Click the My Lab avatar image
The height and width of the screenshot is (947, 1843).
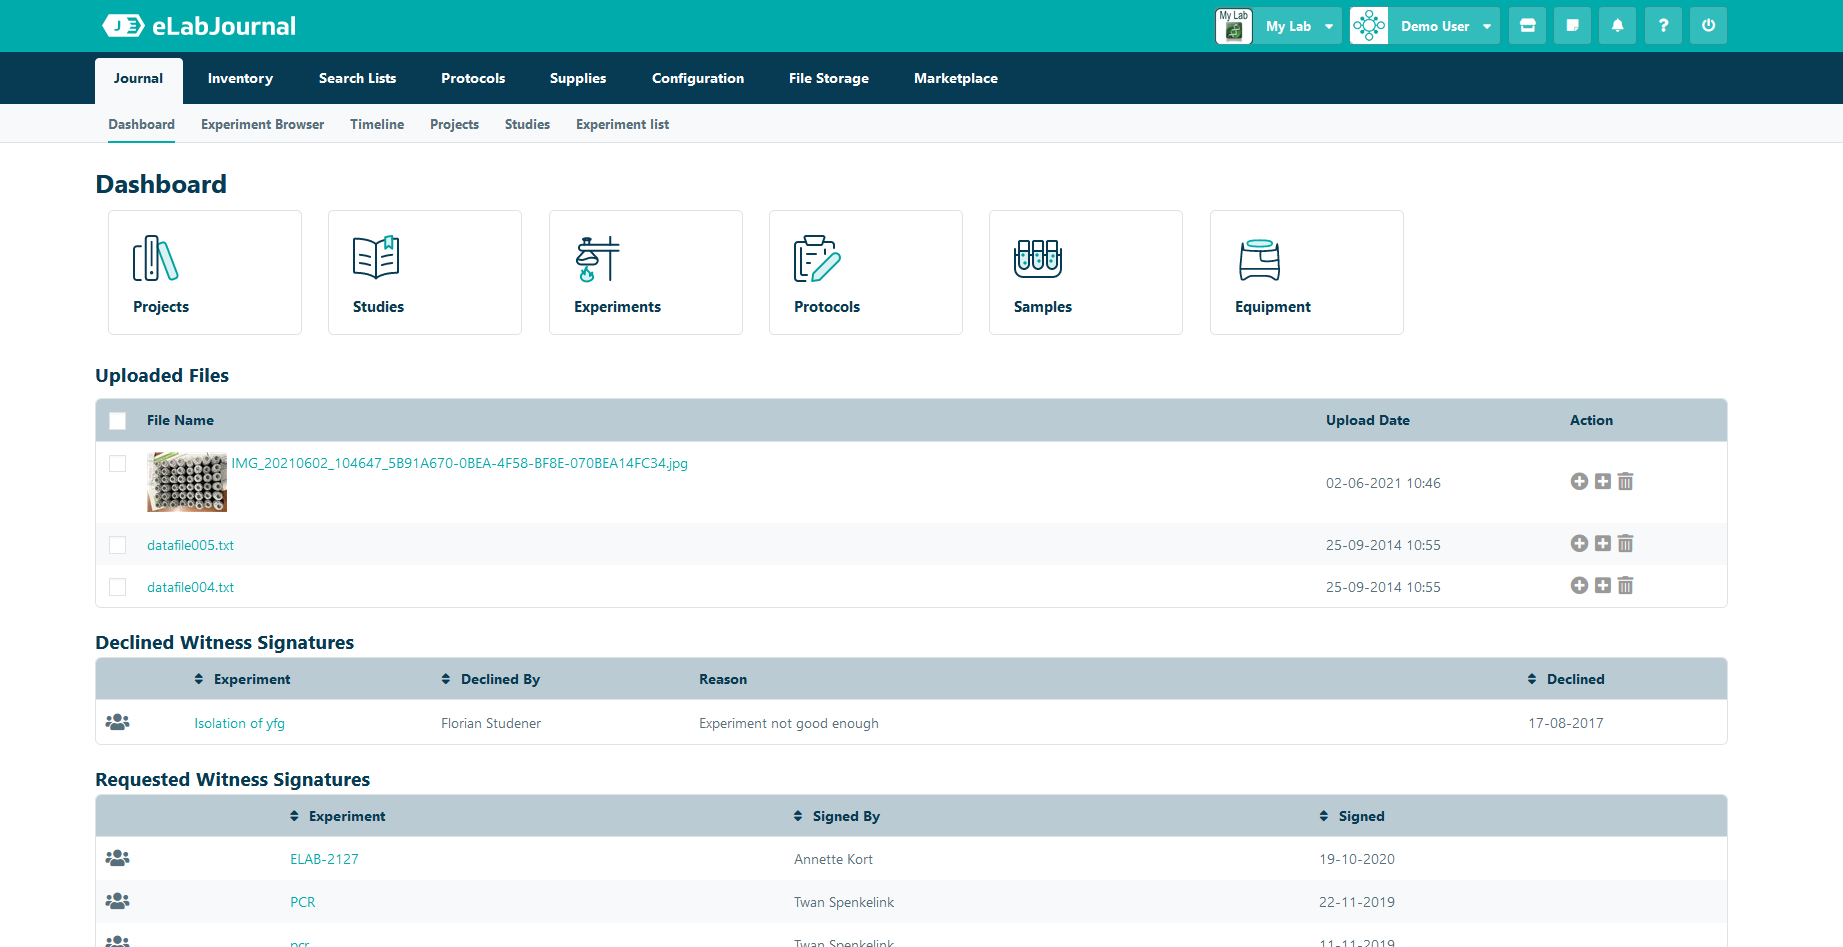[x=1234, y=26]
